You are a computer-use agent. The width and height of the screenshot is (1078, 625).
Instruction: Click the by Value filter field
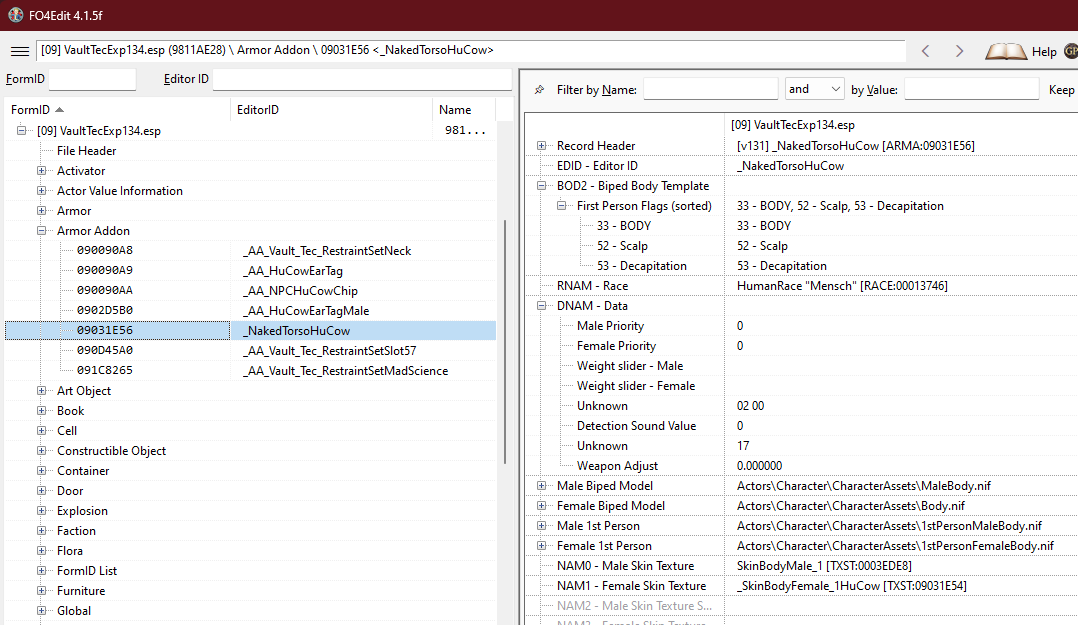(x=971, y=89)
